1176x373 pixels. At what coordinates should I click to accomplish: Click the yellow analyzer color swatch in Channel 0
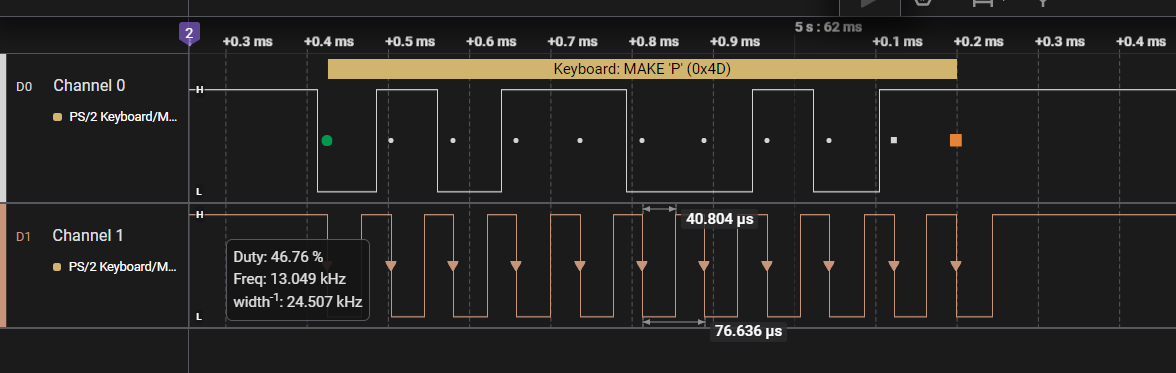point(58,117)
